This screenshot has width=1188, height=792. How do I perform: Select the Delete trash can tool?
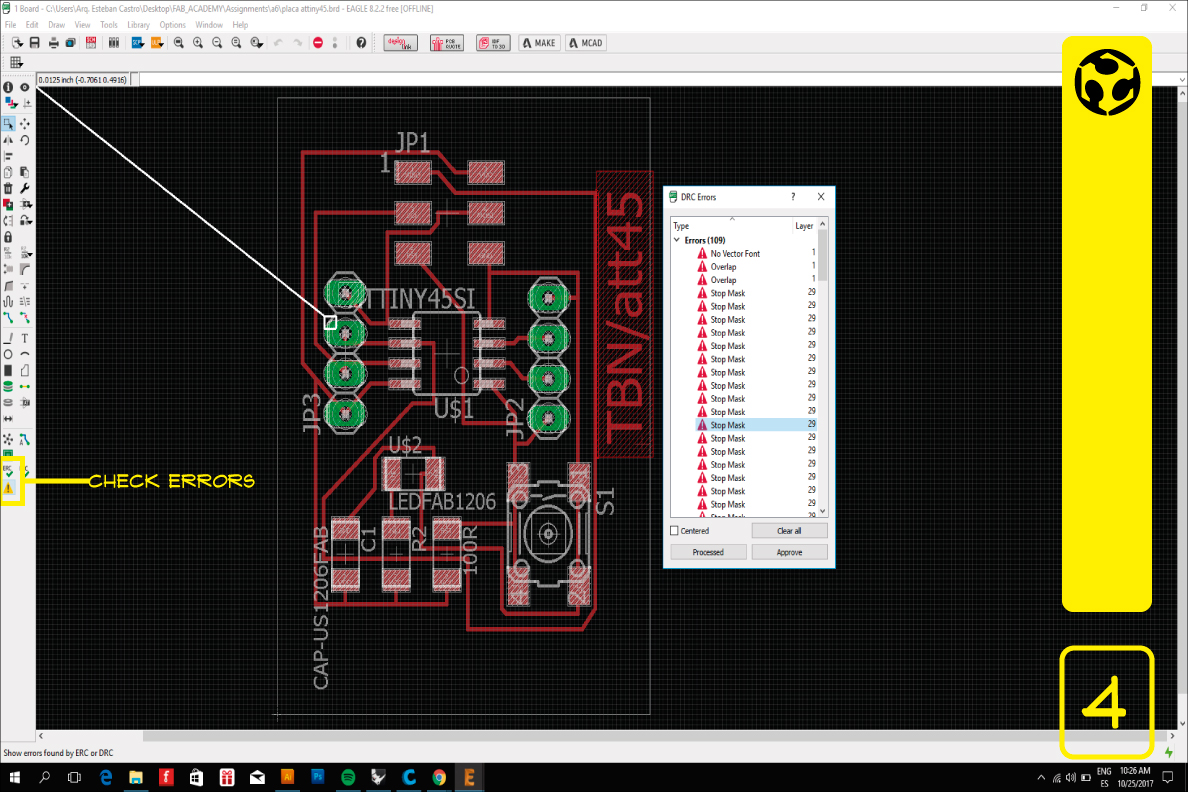[8, 188]
